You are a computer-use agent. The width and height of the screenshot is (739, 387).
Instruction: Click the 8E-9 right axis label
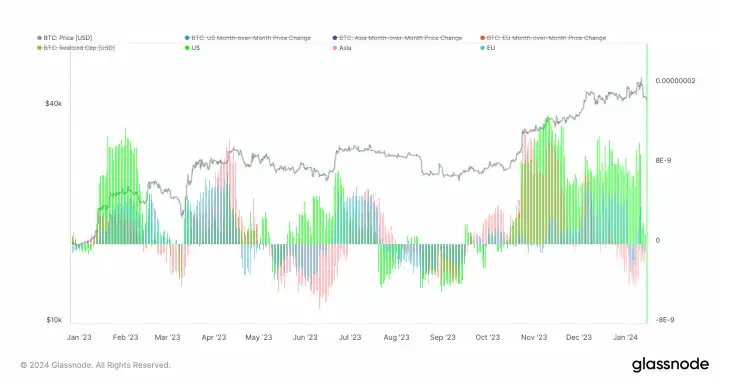[x=663, y=160]
